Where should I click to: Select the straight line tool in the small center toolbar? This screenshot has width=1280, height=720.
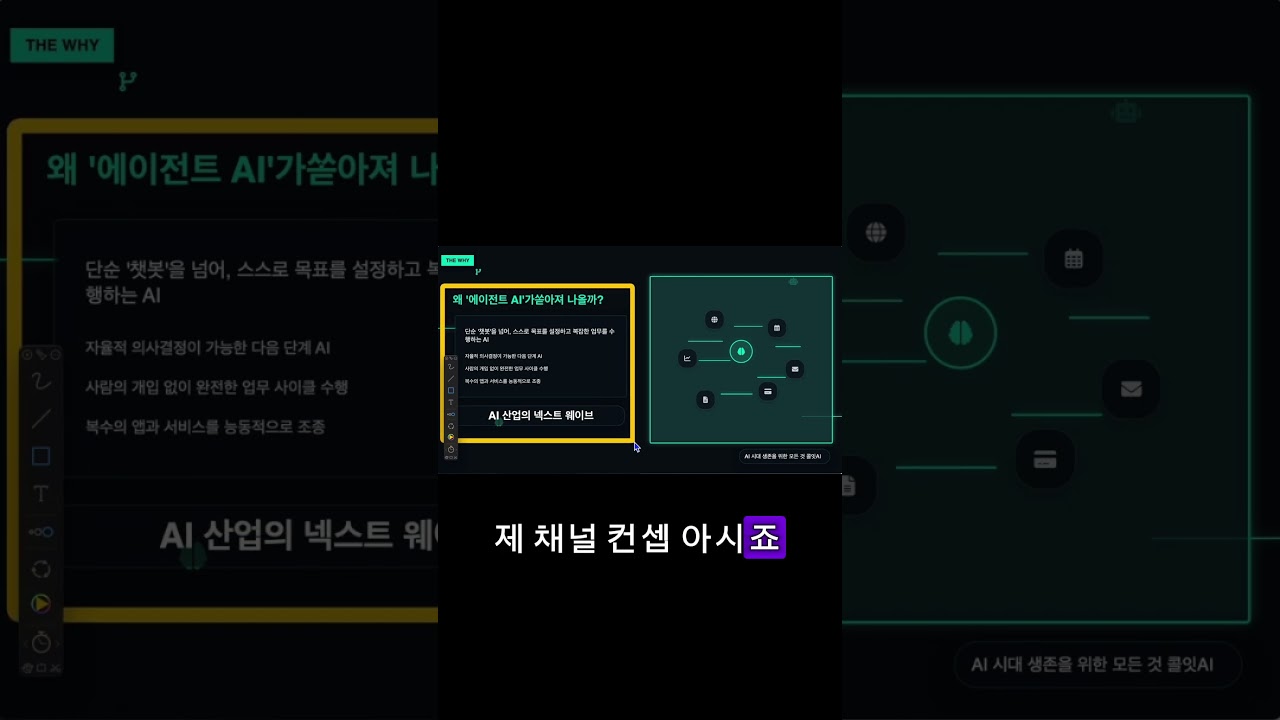click(451, 378)
